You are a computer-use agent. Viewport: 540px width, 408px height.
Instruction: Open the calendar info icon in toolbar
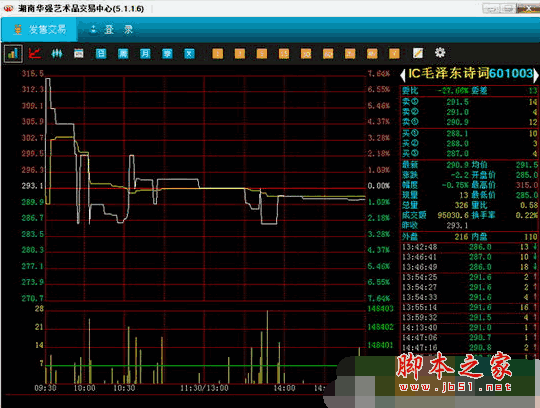(79, 53)
